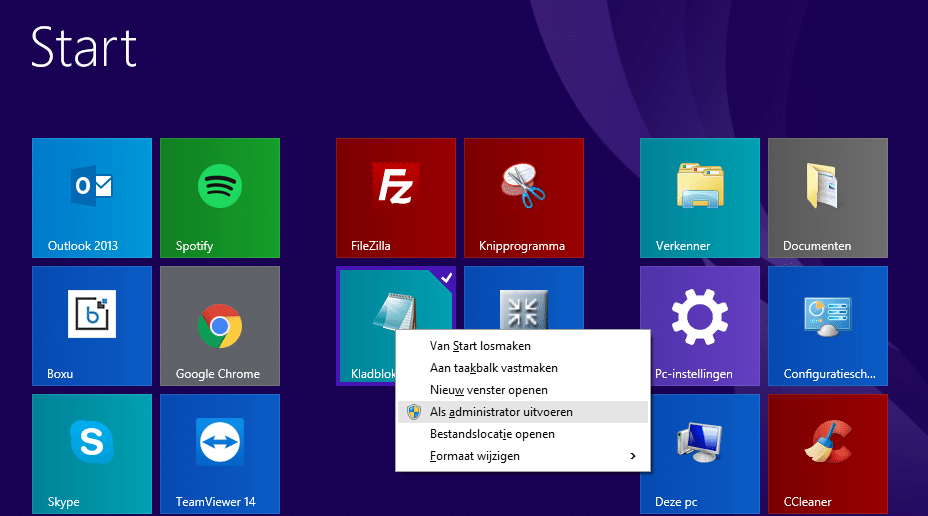Select Aan taakbalk vastmaken menu entry
Image resolution: width=928 pixels, height=516 pixels.
pyautogui.click(x=523, y=368)
